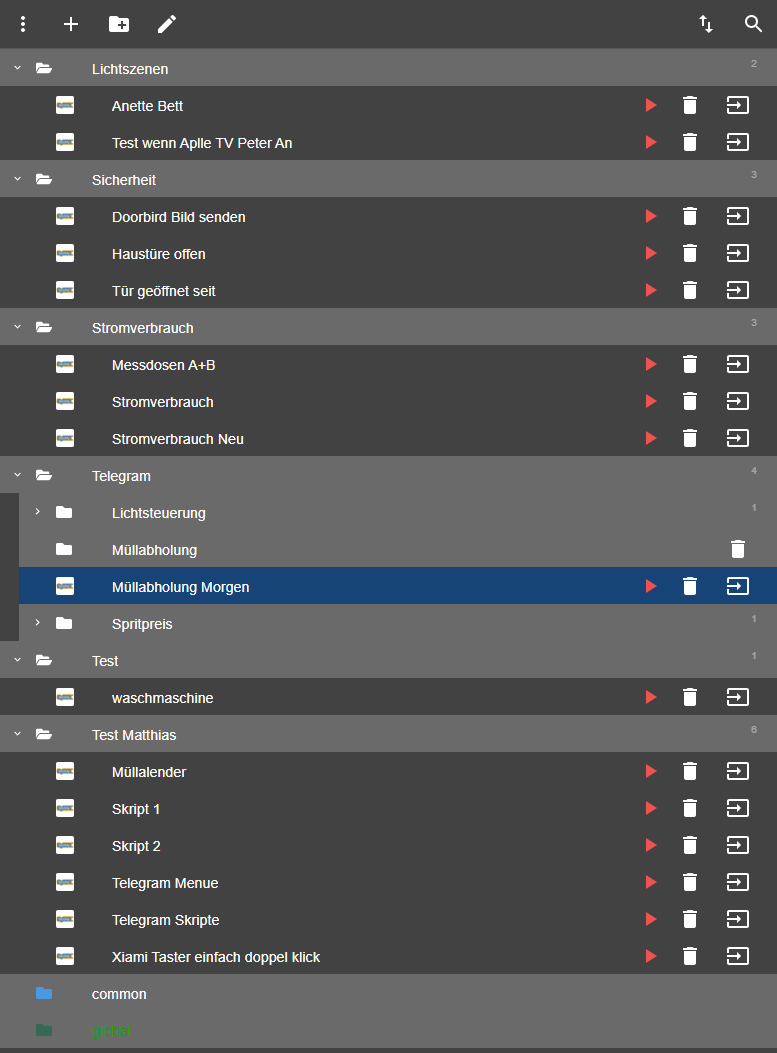Expand the Spritpreis subfolder
The image size is (777, 1053).
click(x=37, y=624)
